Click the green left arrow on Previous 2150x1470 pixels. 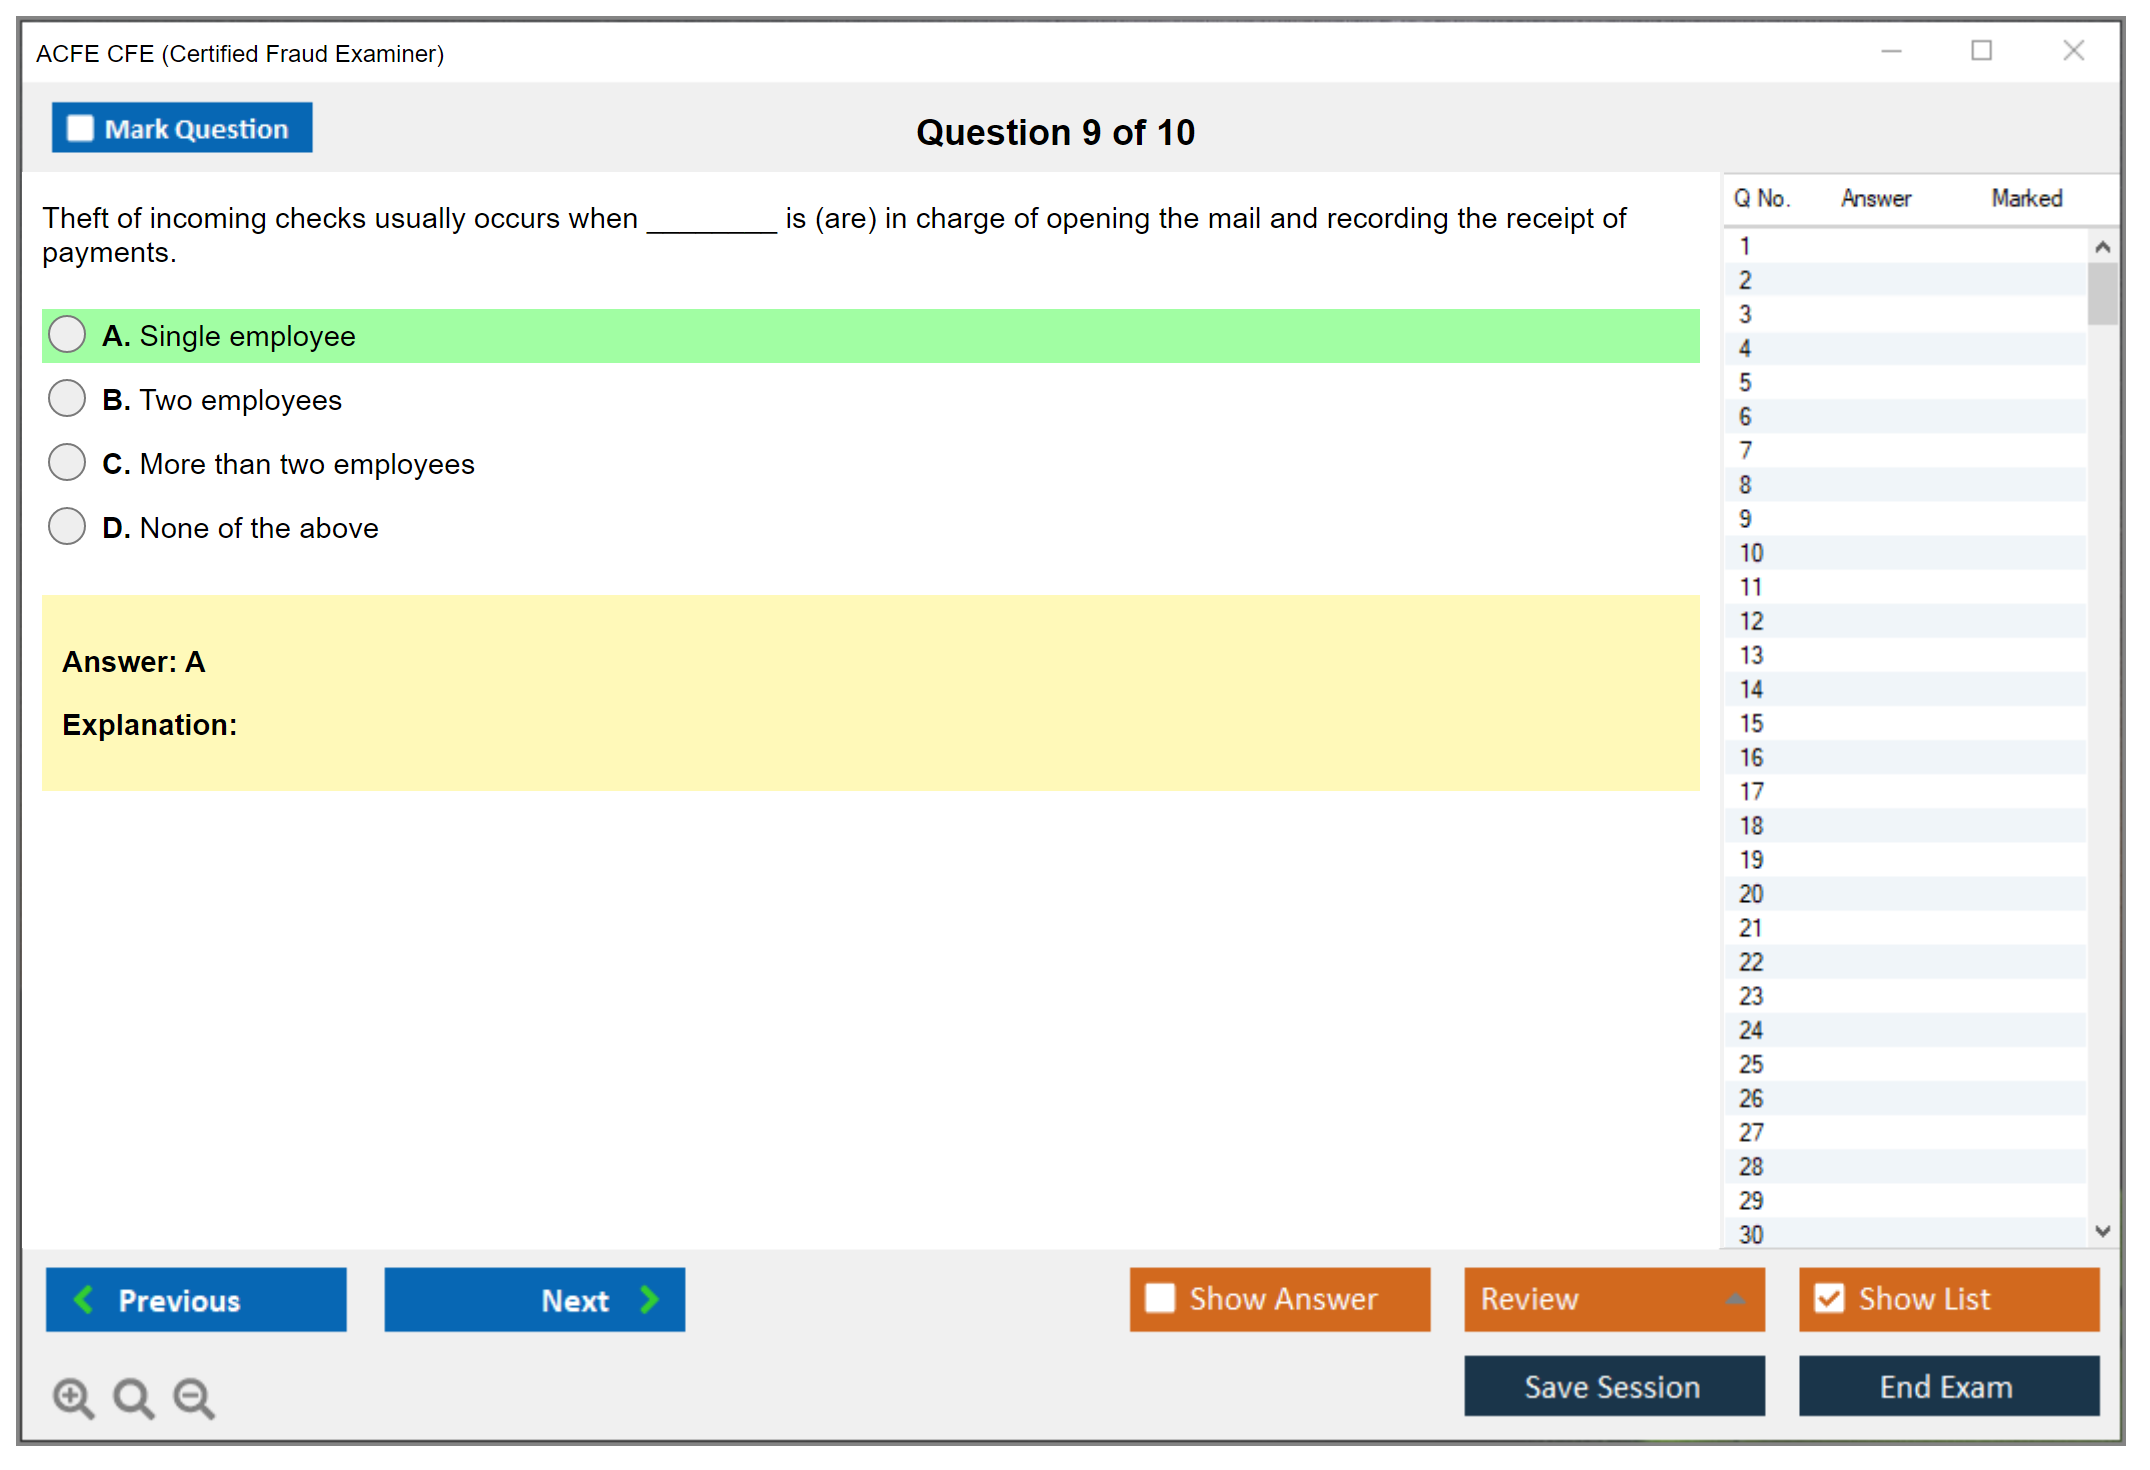[84, 1299]
